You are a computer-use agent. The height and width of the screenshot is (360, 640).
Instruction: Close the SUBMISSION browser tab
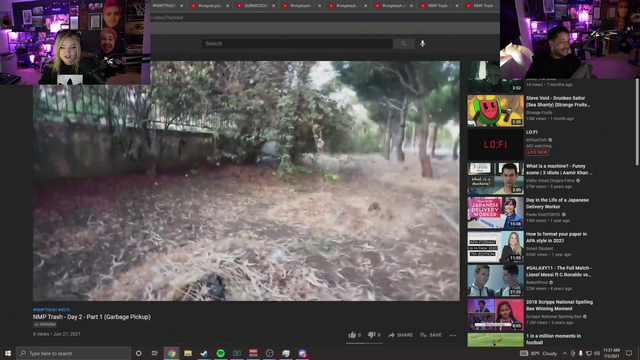tap(273, 6)
